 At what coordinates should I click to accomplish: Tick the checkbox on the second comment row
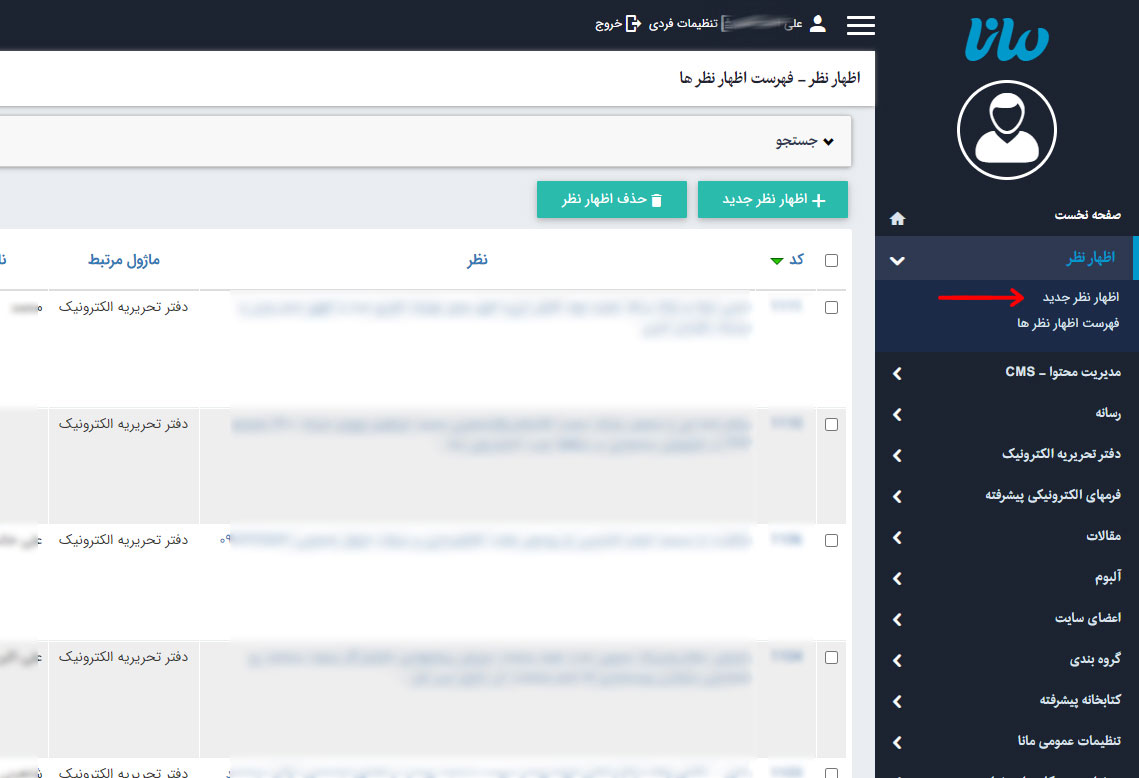(x=831, y=423)
